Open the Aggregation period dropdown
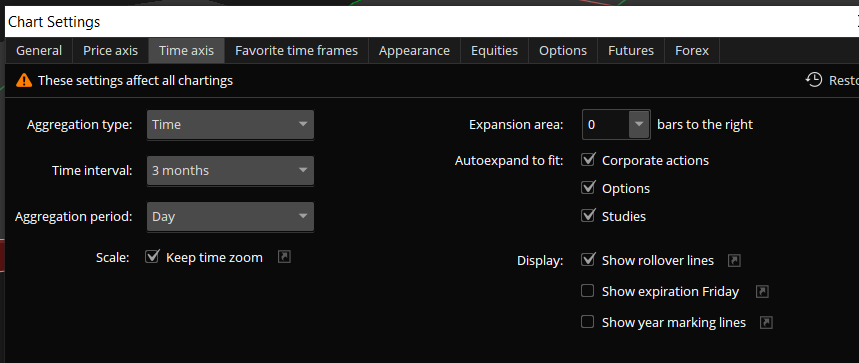Screen dimensions: 859x363 point(230,216)
